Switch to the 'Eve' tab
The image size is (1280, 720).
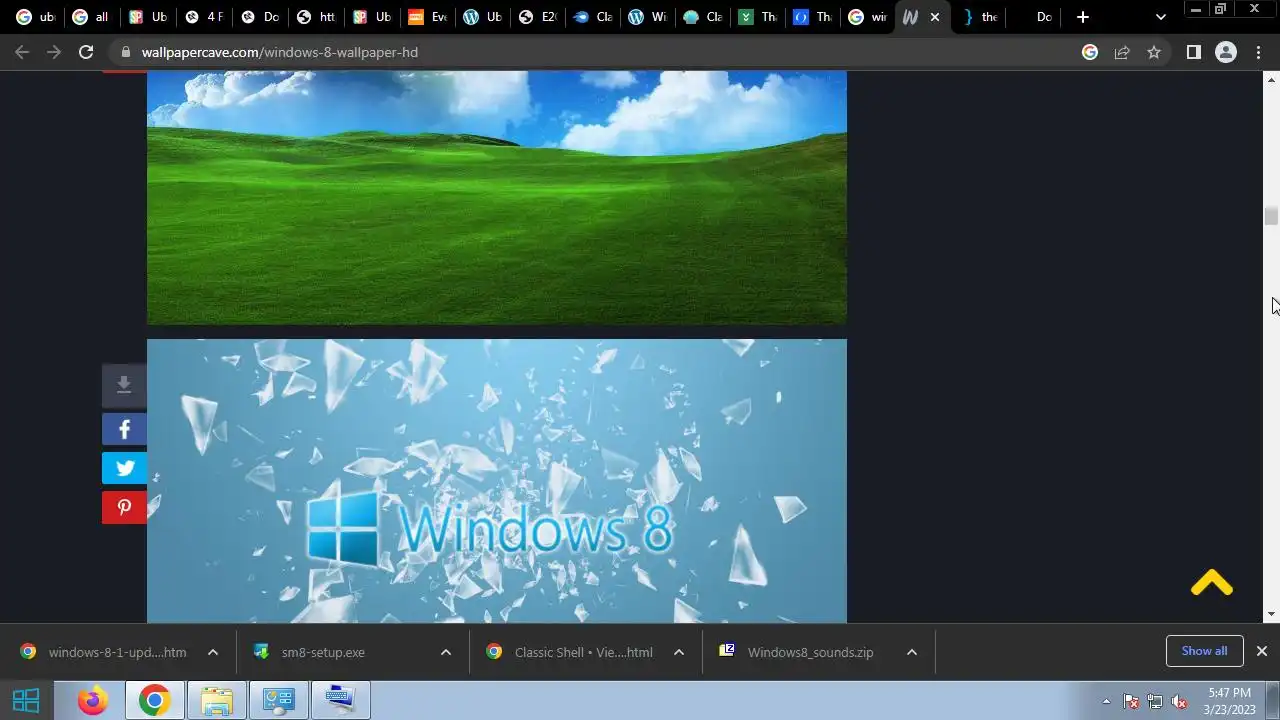click(427, 17)
